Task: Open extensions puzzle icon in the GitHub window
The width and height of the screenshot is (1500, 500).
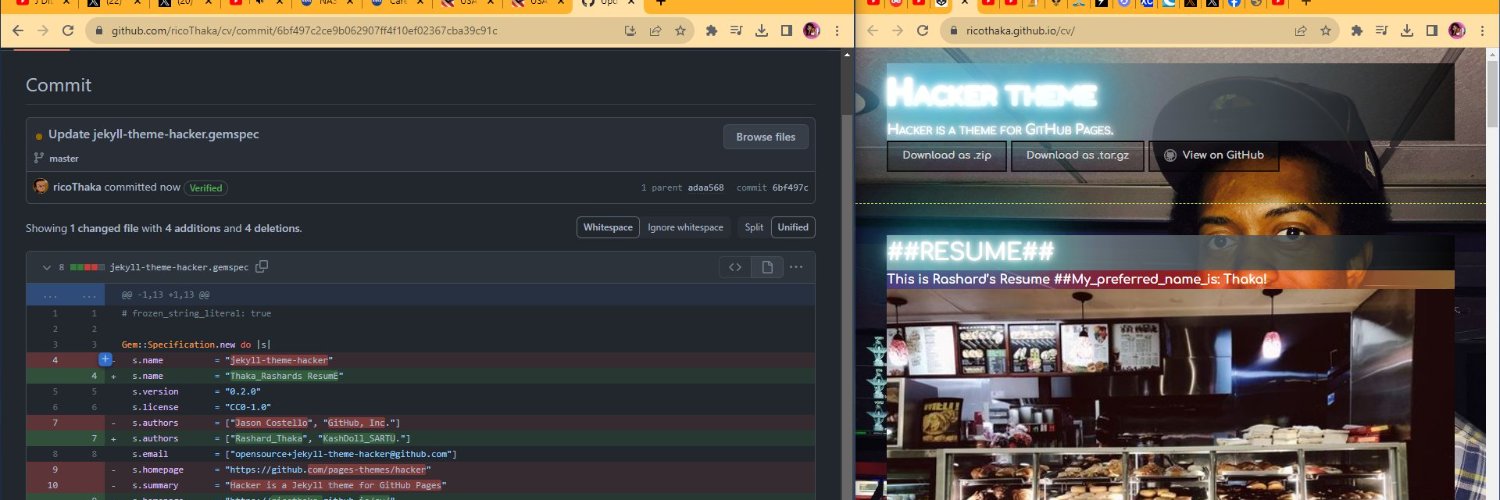Action: (x=712, y=31)
